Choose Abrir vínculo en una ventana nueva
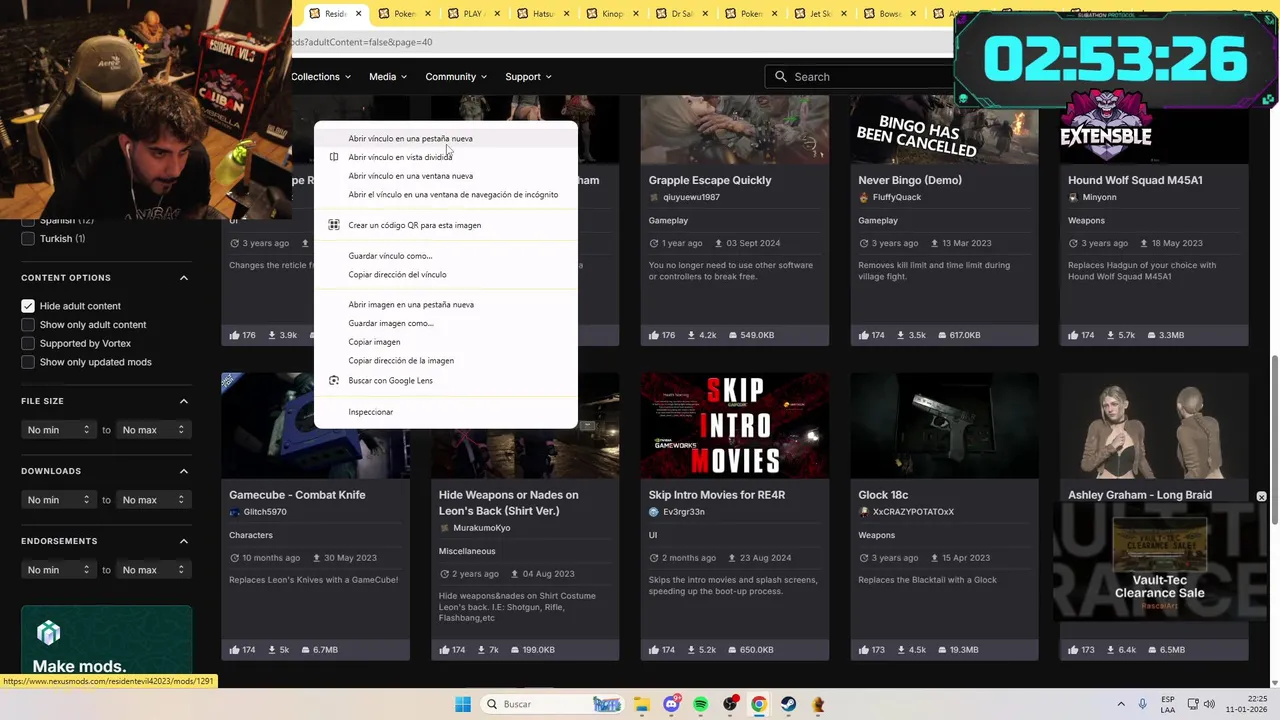1280x720 pixels. point(445,176)
